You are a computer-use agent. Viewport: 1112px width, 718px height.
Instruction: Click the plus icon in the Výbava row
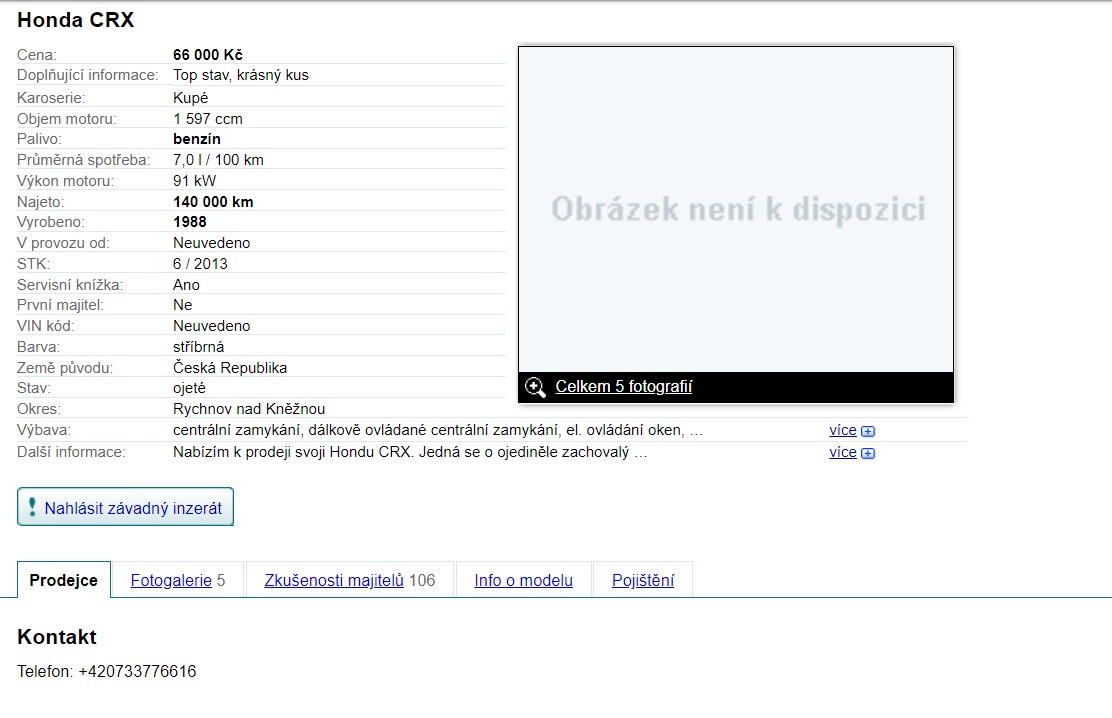click(868, 432)
